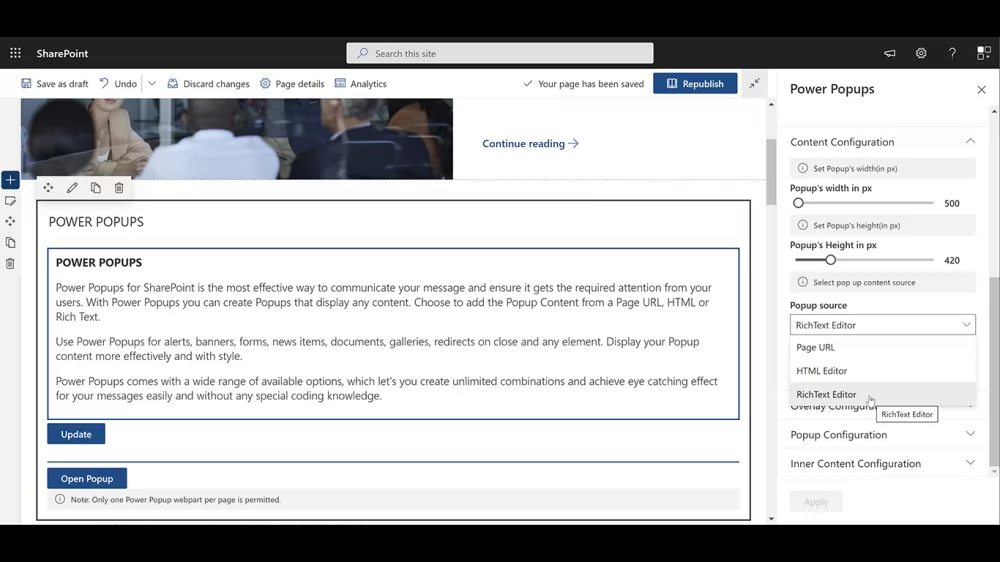This screenshot has width=1000, height=562.
Task: Click the delete section icon in left rail
Action: click(x=10, y=263)
